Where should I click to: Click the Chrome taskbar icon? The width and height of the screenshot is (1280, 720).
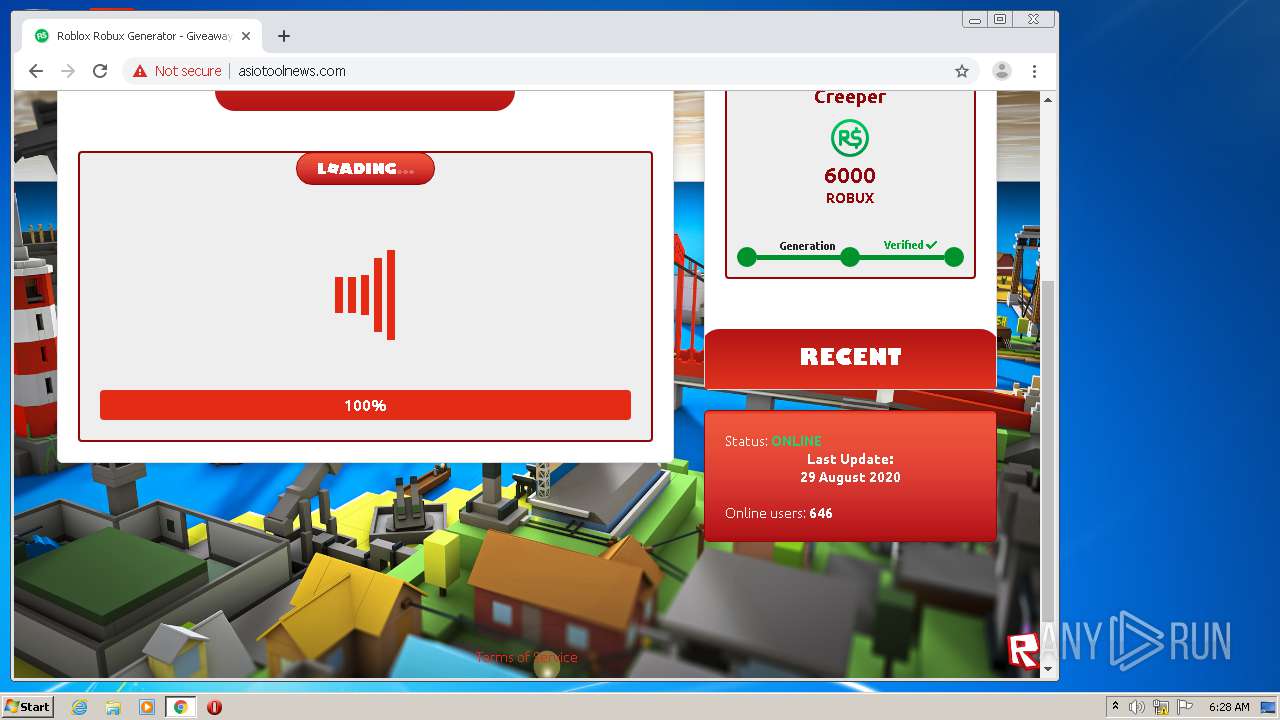[181, 707]
